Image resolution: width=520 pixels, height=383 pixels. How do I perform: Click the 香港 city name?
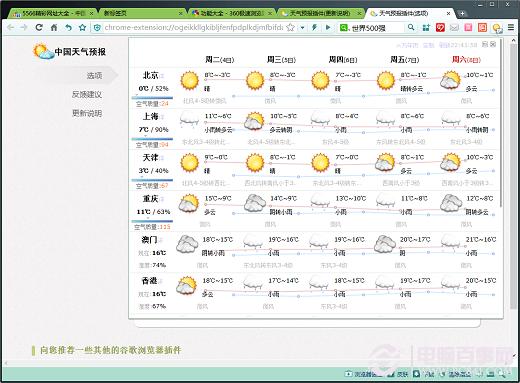(x=149, y=281)
